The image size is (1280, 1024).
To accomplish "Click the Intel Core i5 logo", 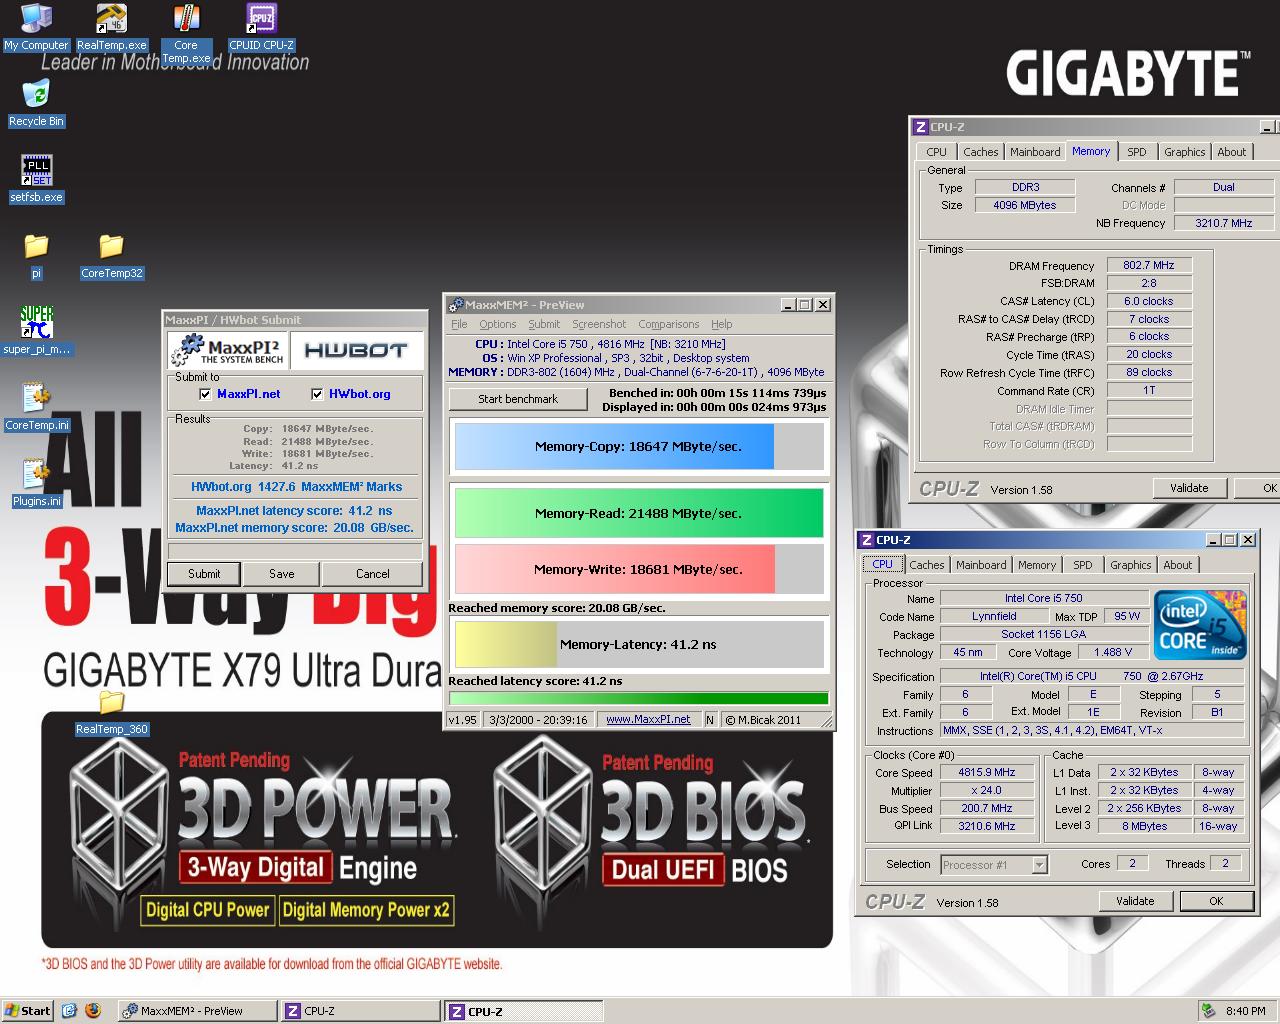I will [1200, 624].
